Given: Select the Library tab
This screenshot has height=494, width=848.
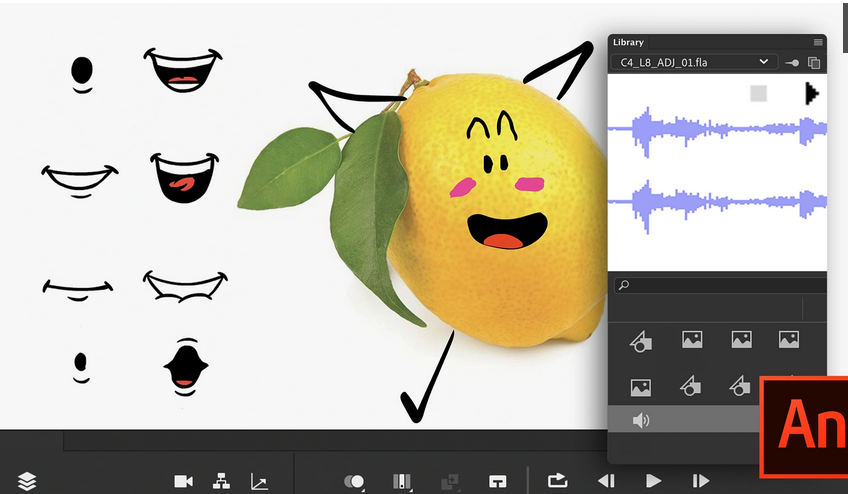Looking at the screenshot, I should pyautogui.click(x=628, y=42).
